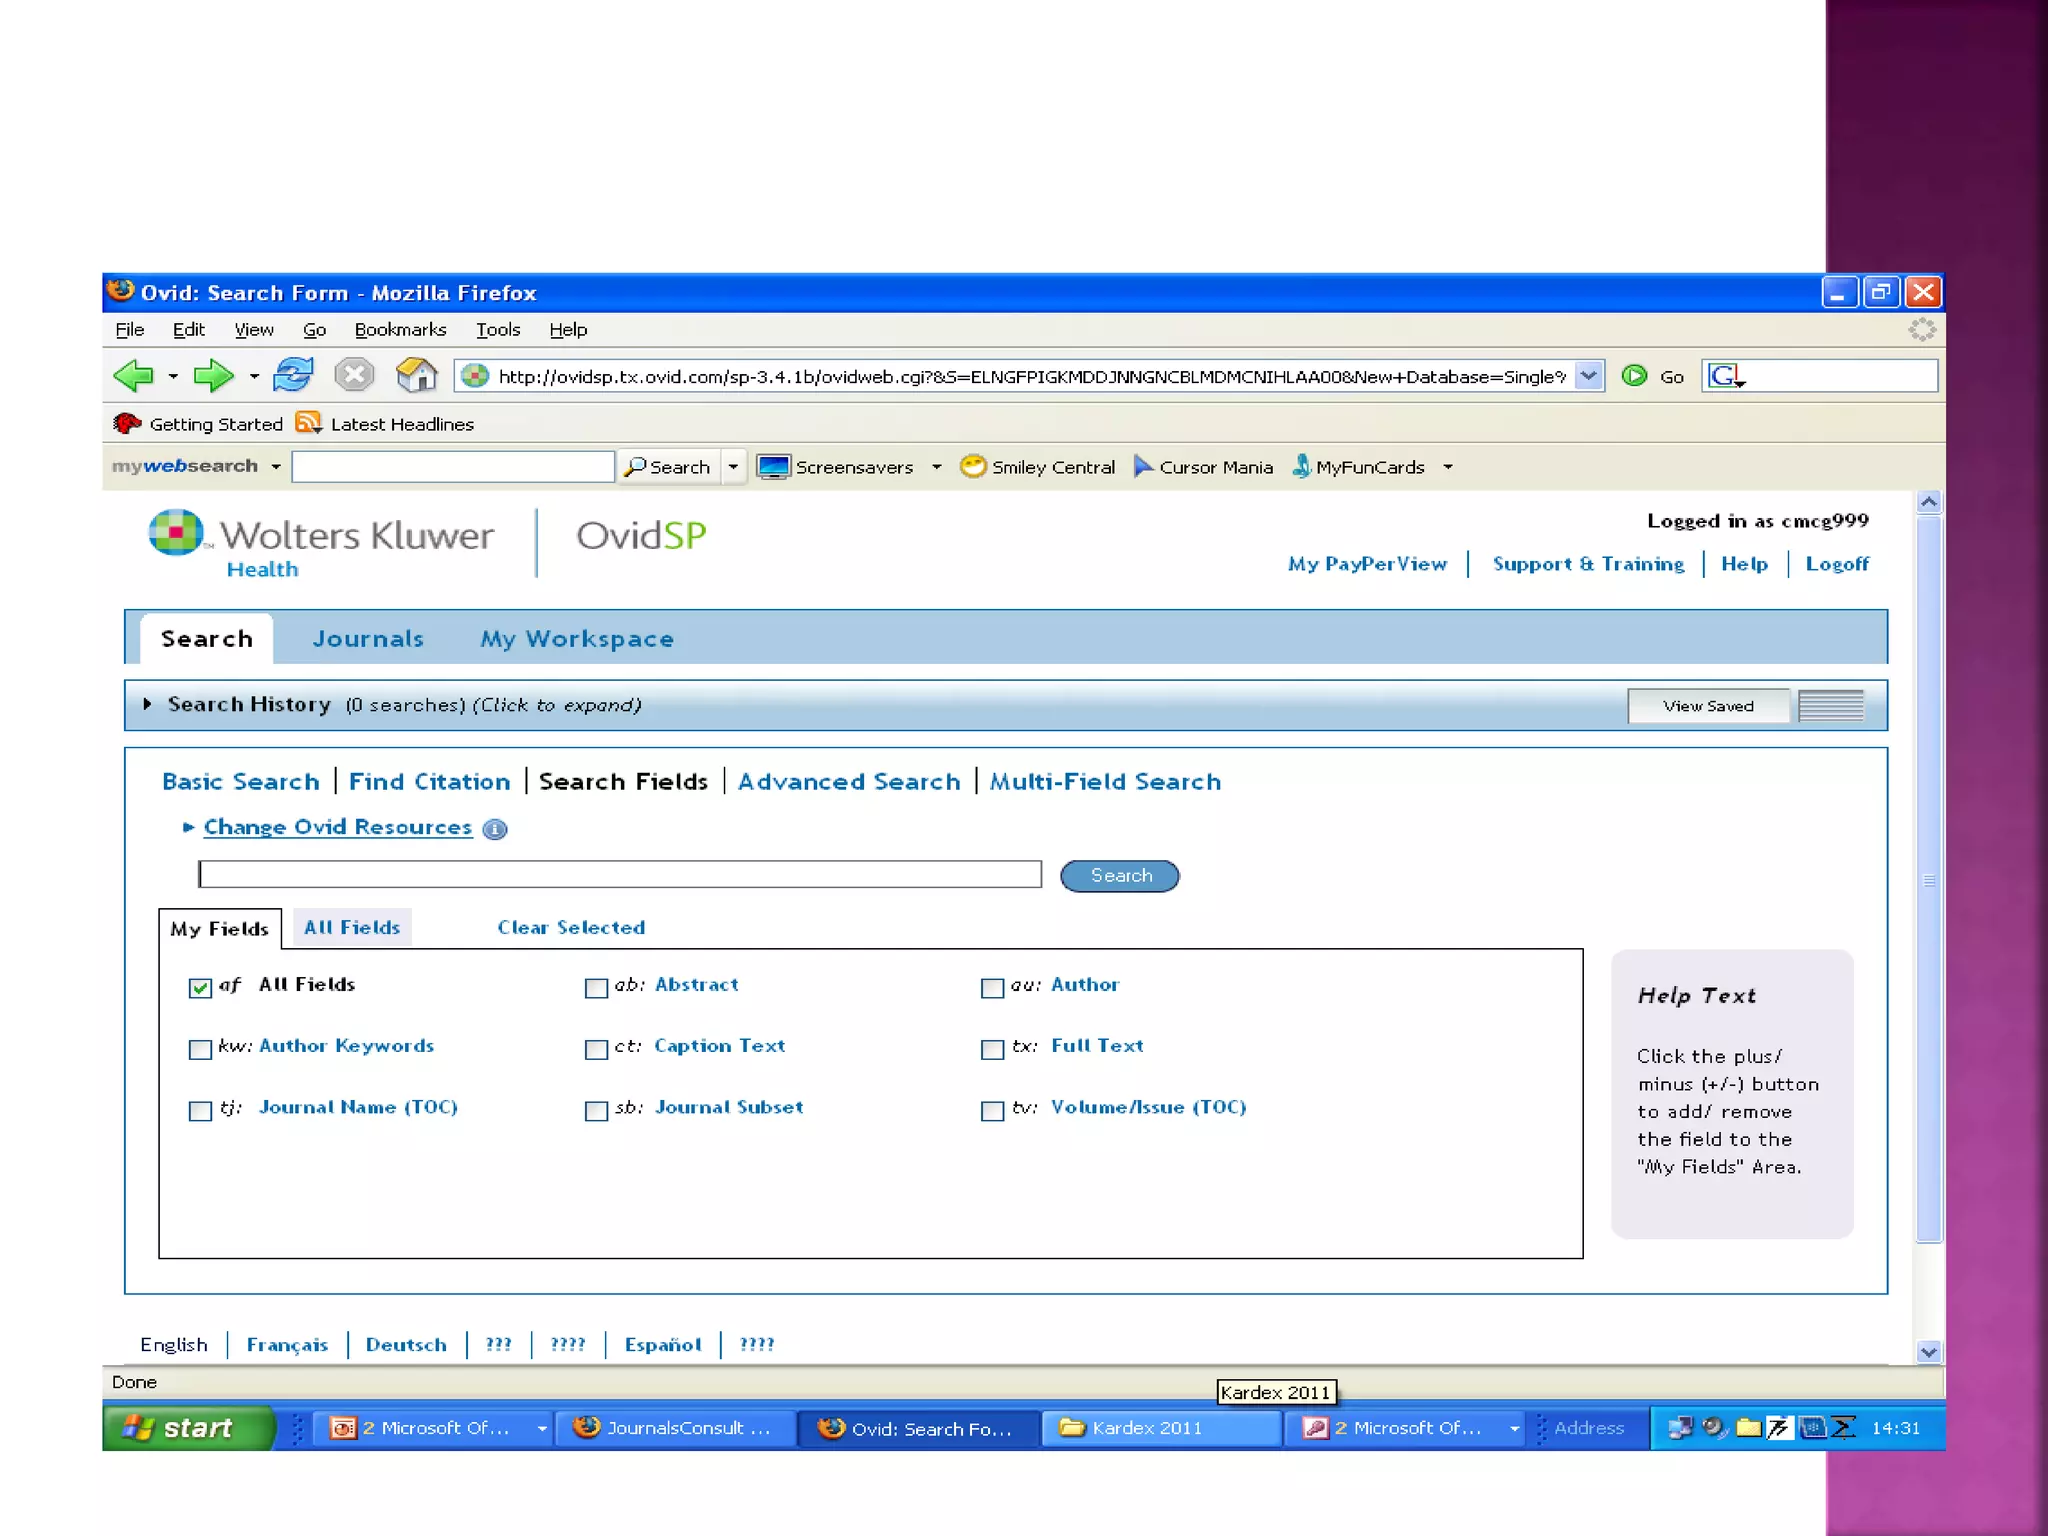Click the Reload page icon

(293, 376)
